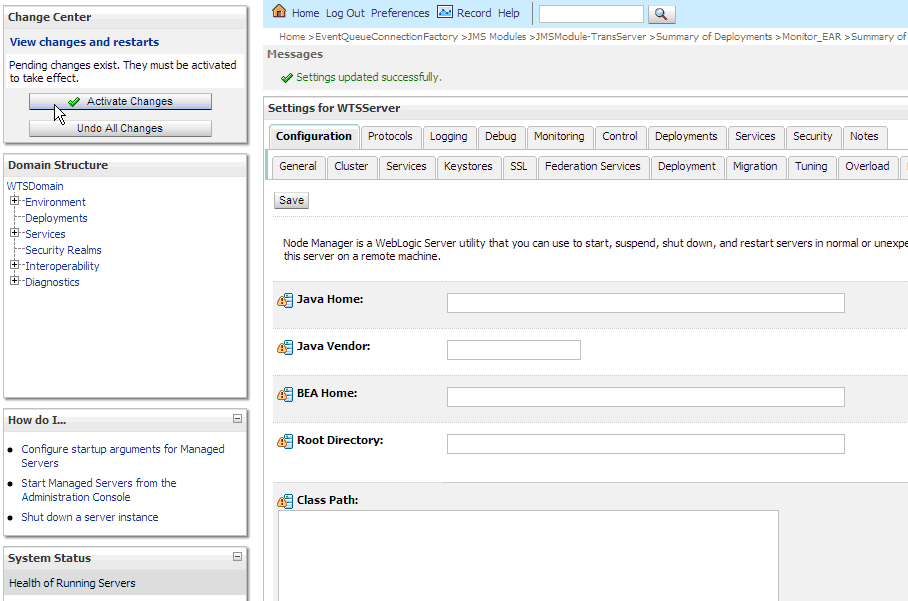Expand the Diagnostics tree node
Viewport: 908px width, 601px height.
[14, 281]
